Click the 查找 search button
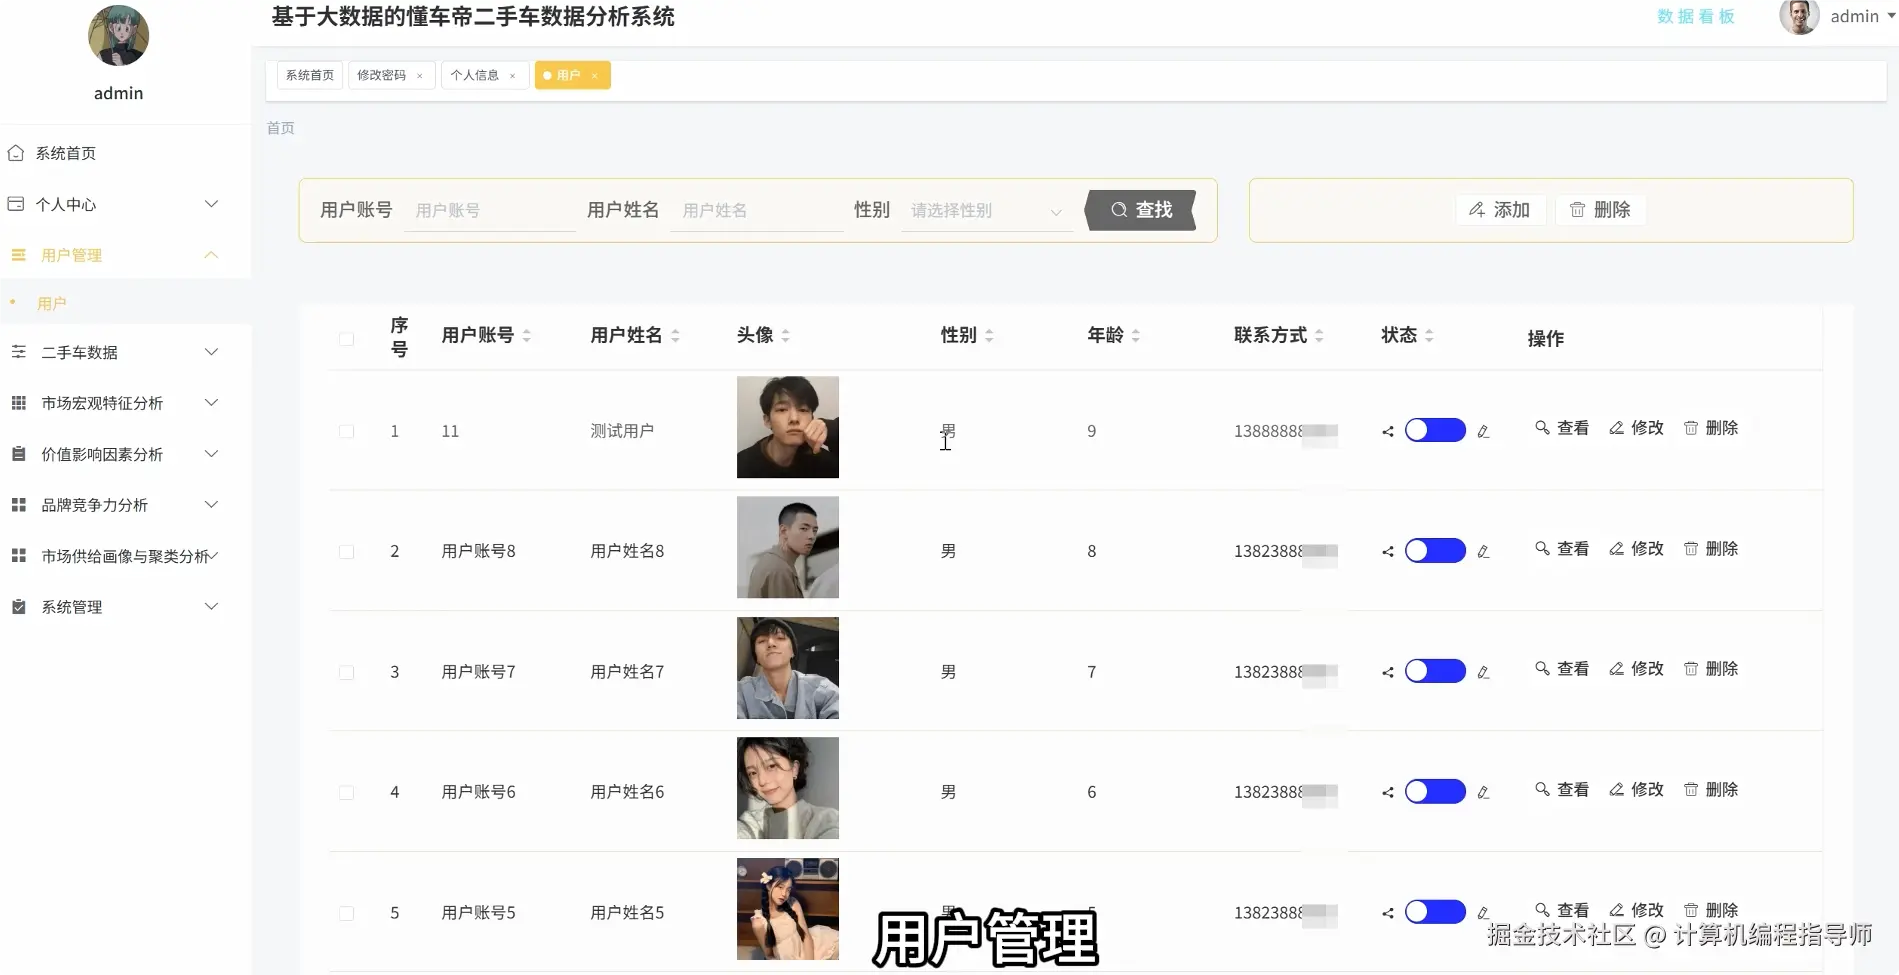Screen dimensions: 1899x975 1141,210
